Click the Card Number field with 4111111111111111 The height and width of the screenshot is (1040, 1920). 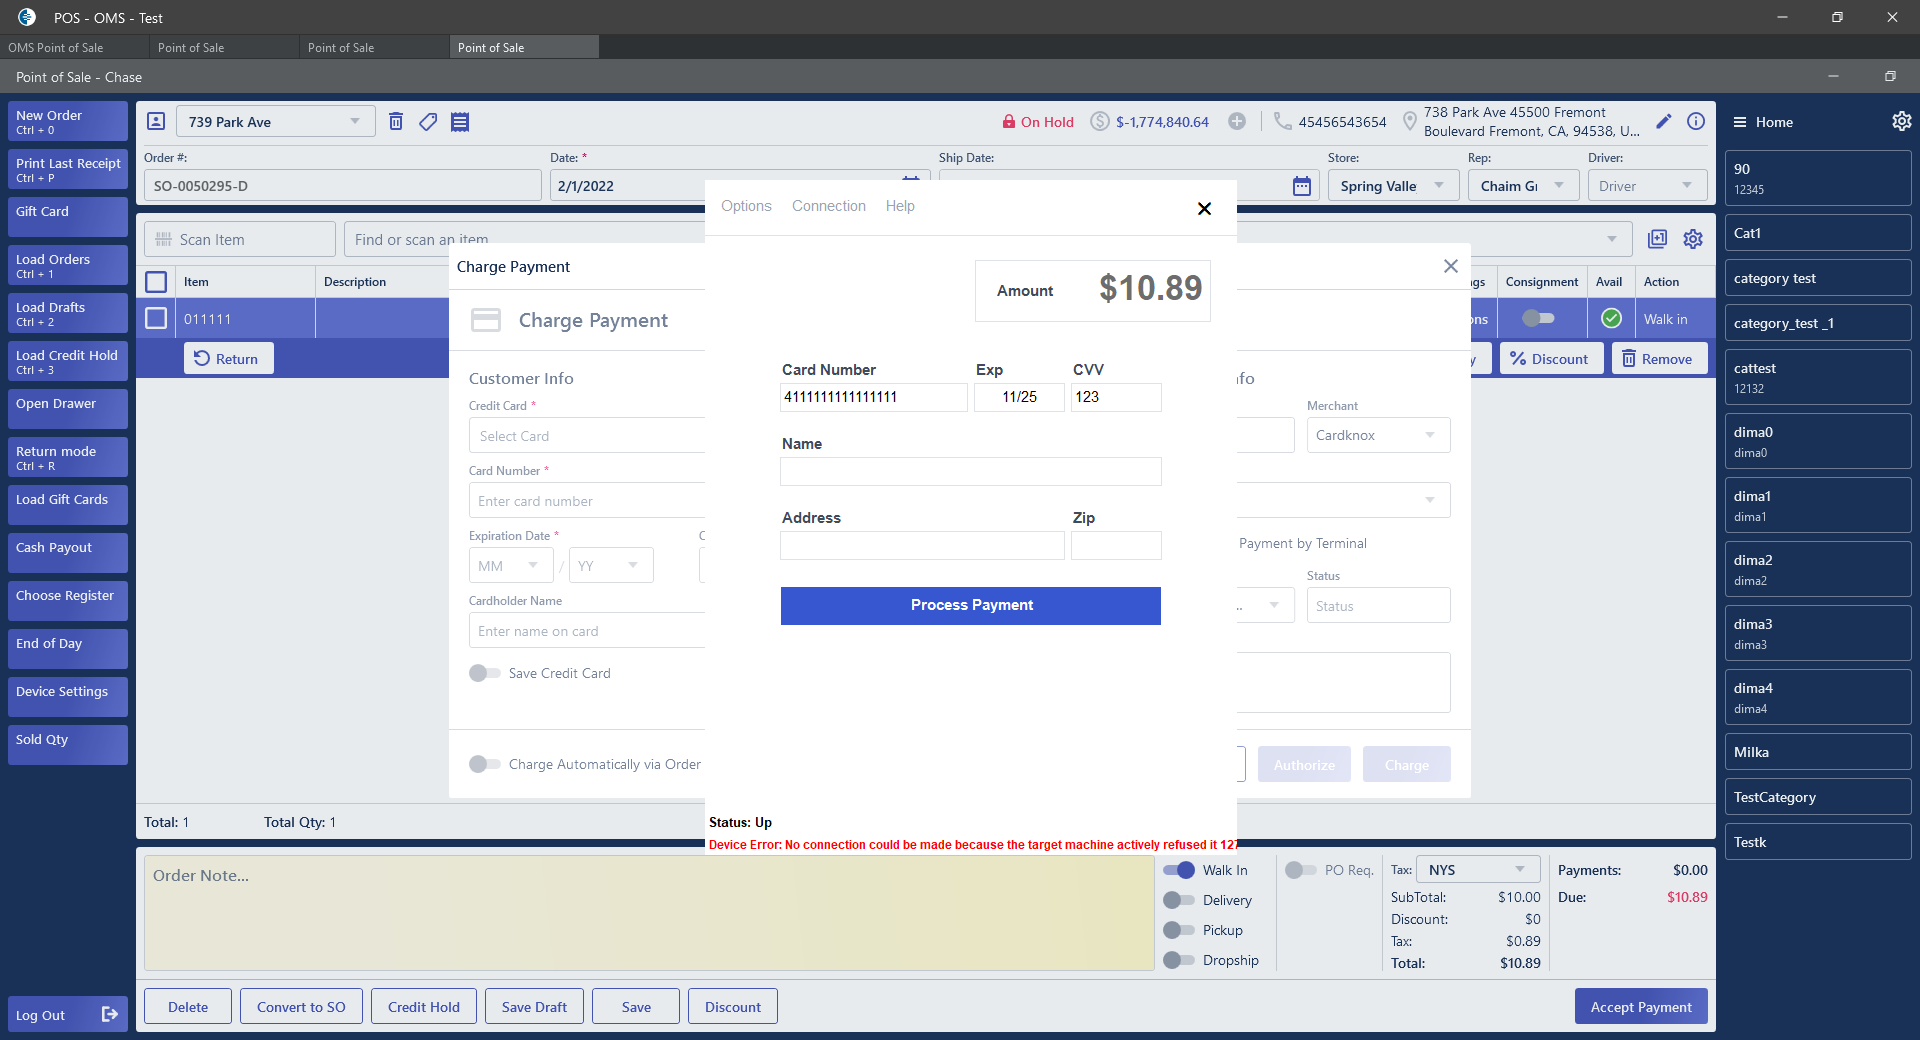pos(874,397)
